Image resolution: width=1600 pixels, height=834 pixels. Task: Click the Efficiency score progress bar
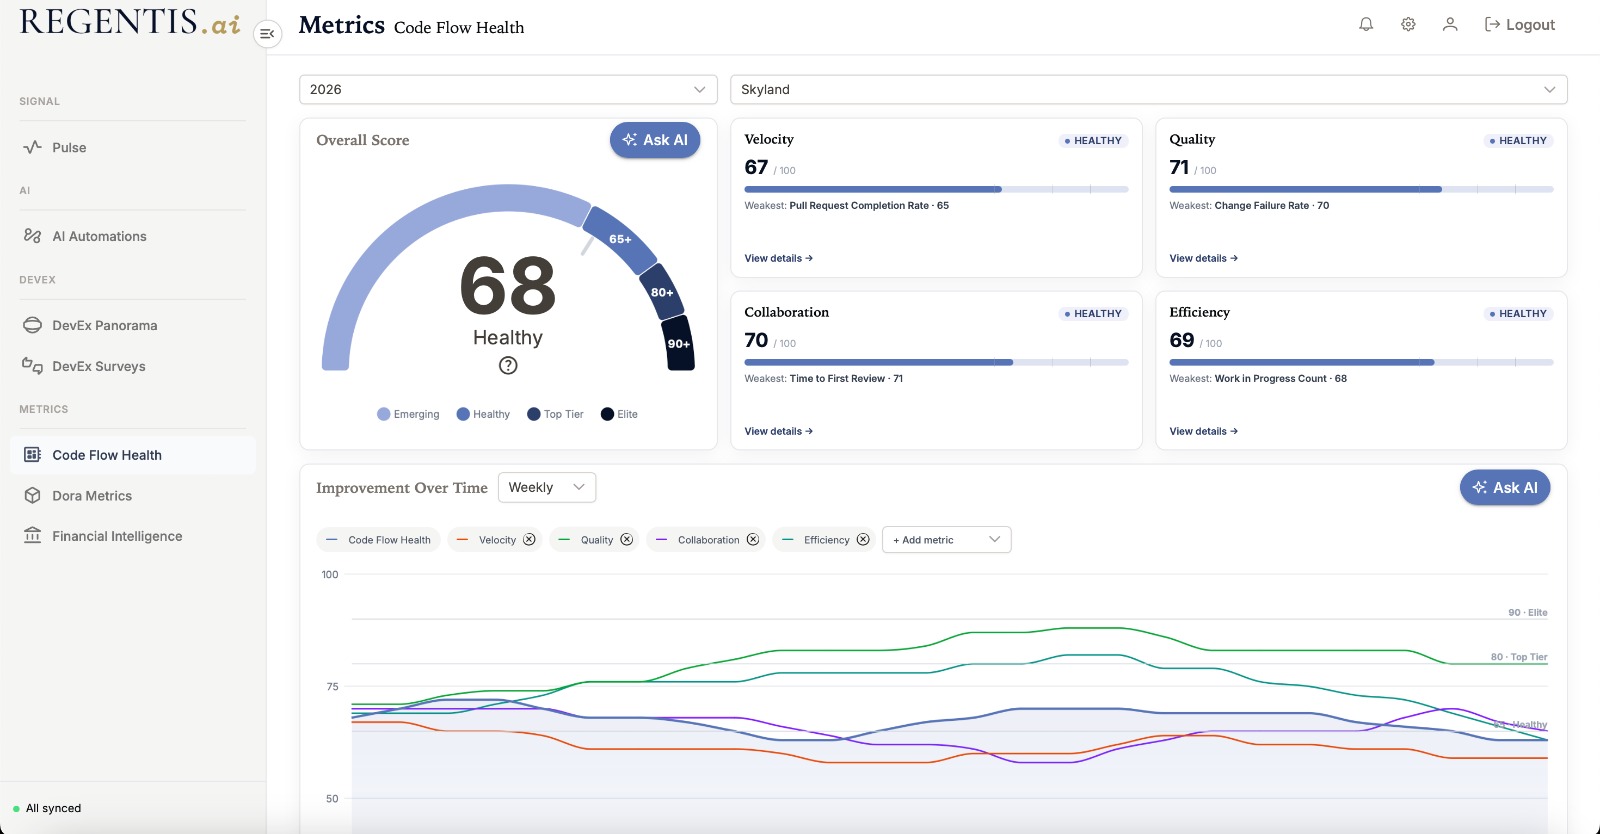click(1361, 362)
